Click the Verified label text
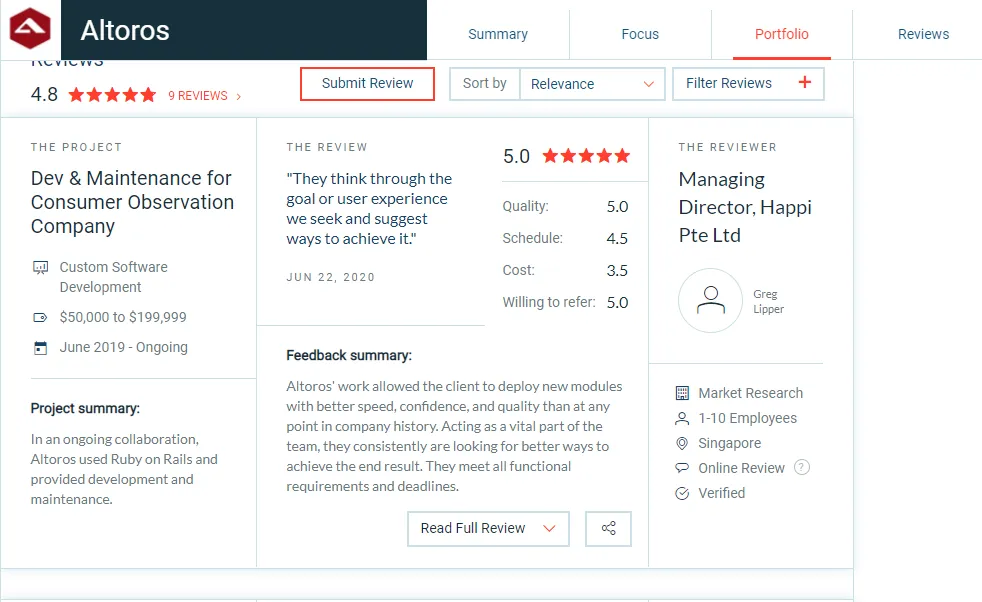The image size is (982, 602). point(721,494)
